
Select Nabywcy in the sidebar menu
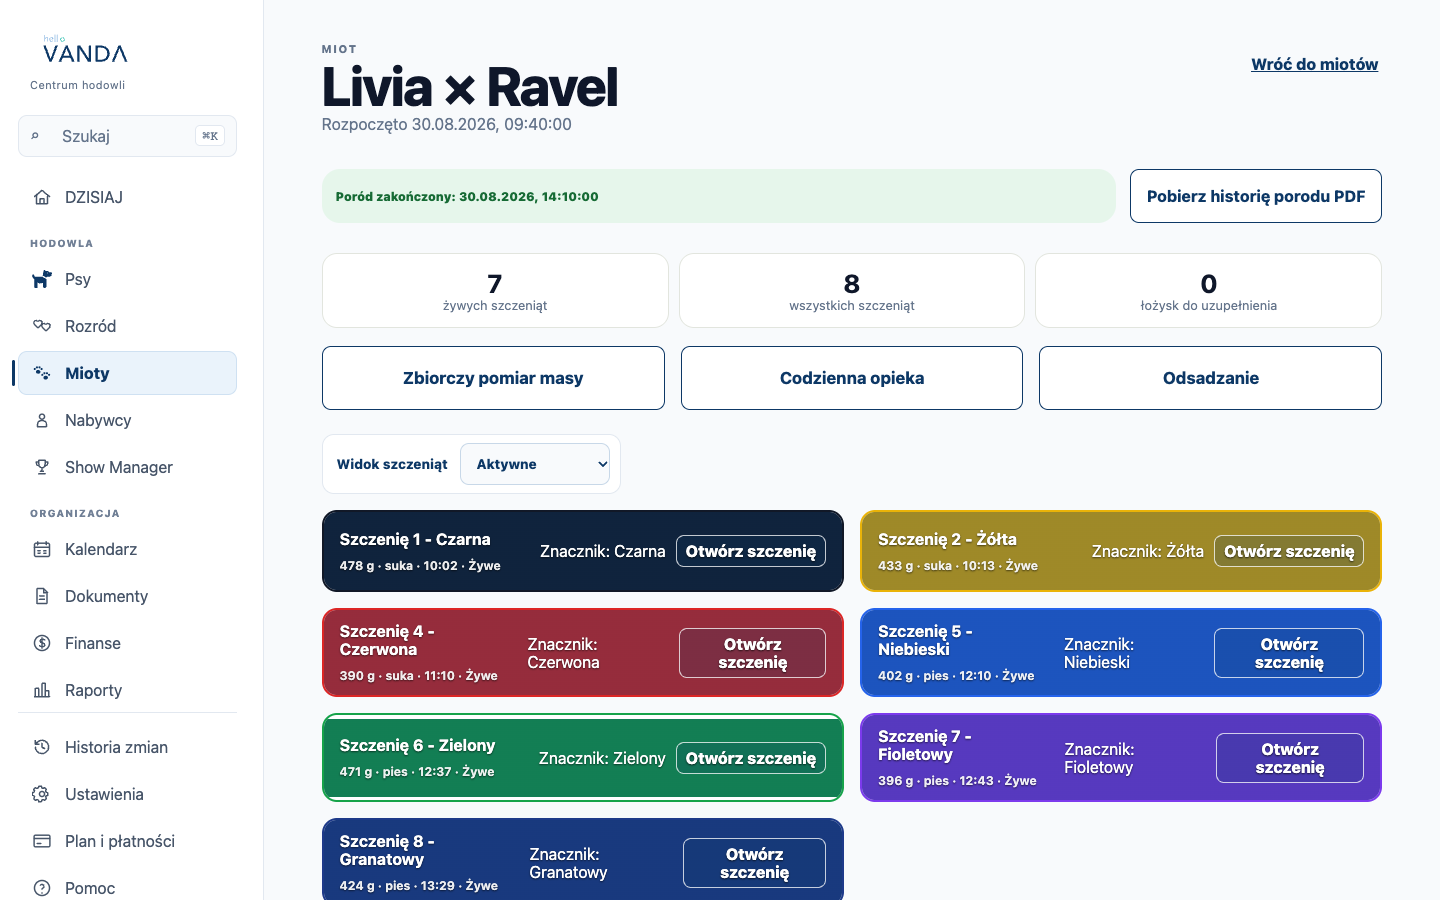pyautogui.click(x=127, y=420)
